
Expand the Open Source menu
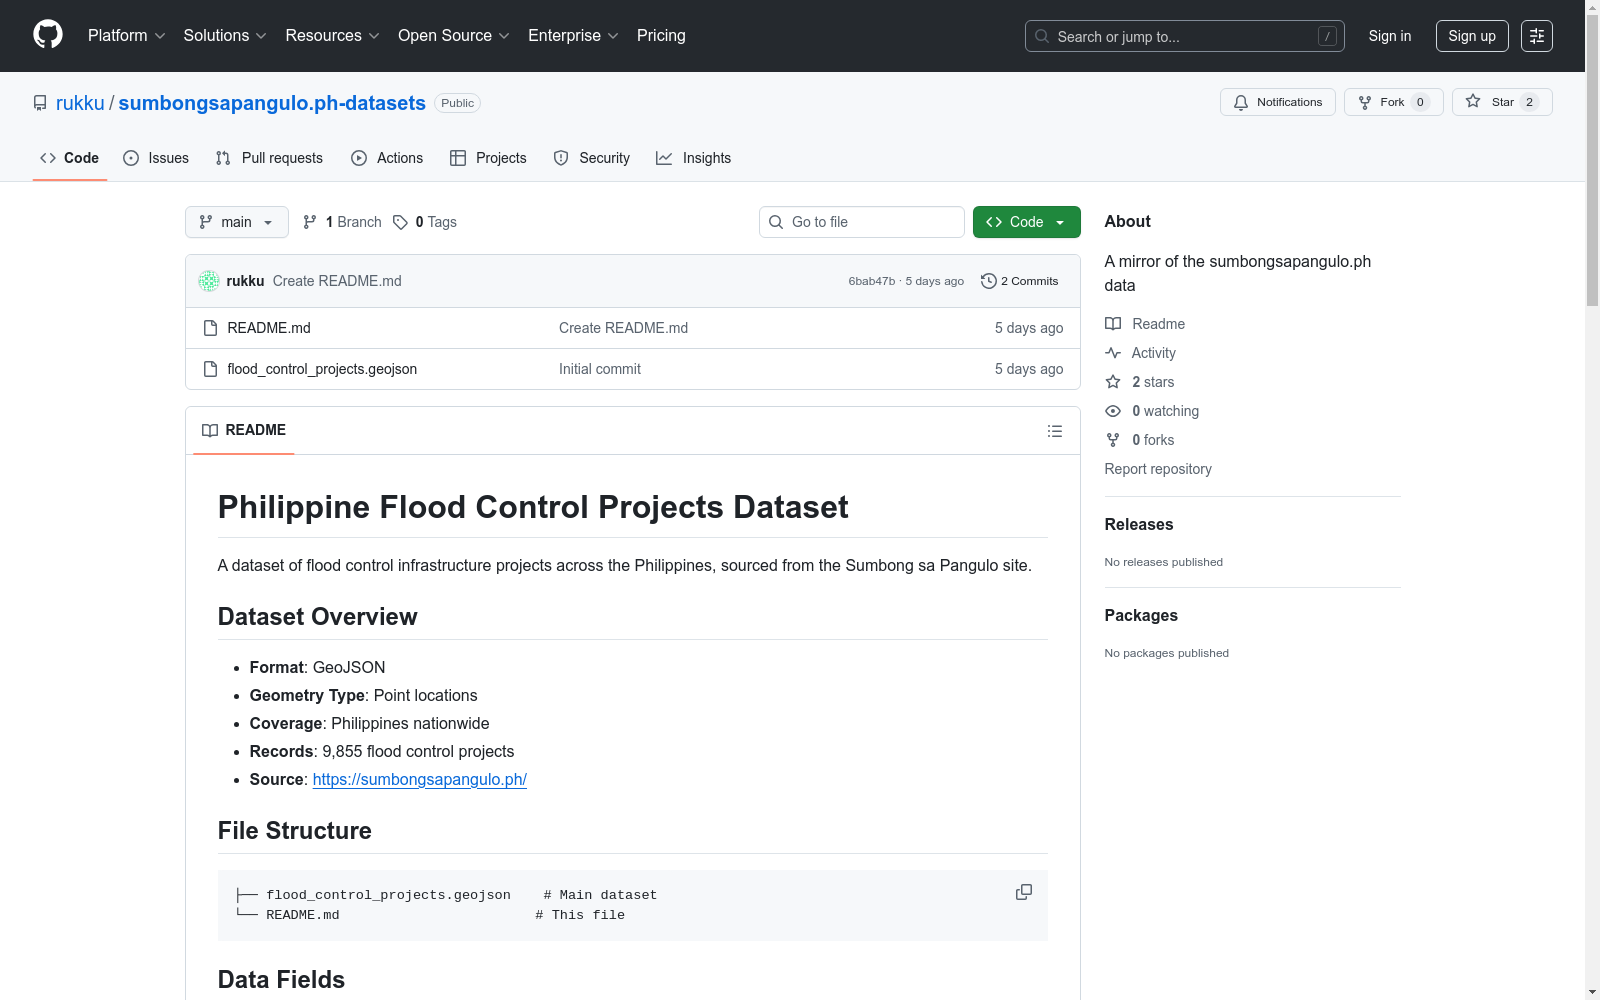coord(454,36)
